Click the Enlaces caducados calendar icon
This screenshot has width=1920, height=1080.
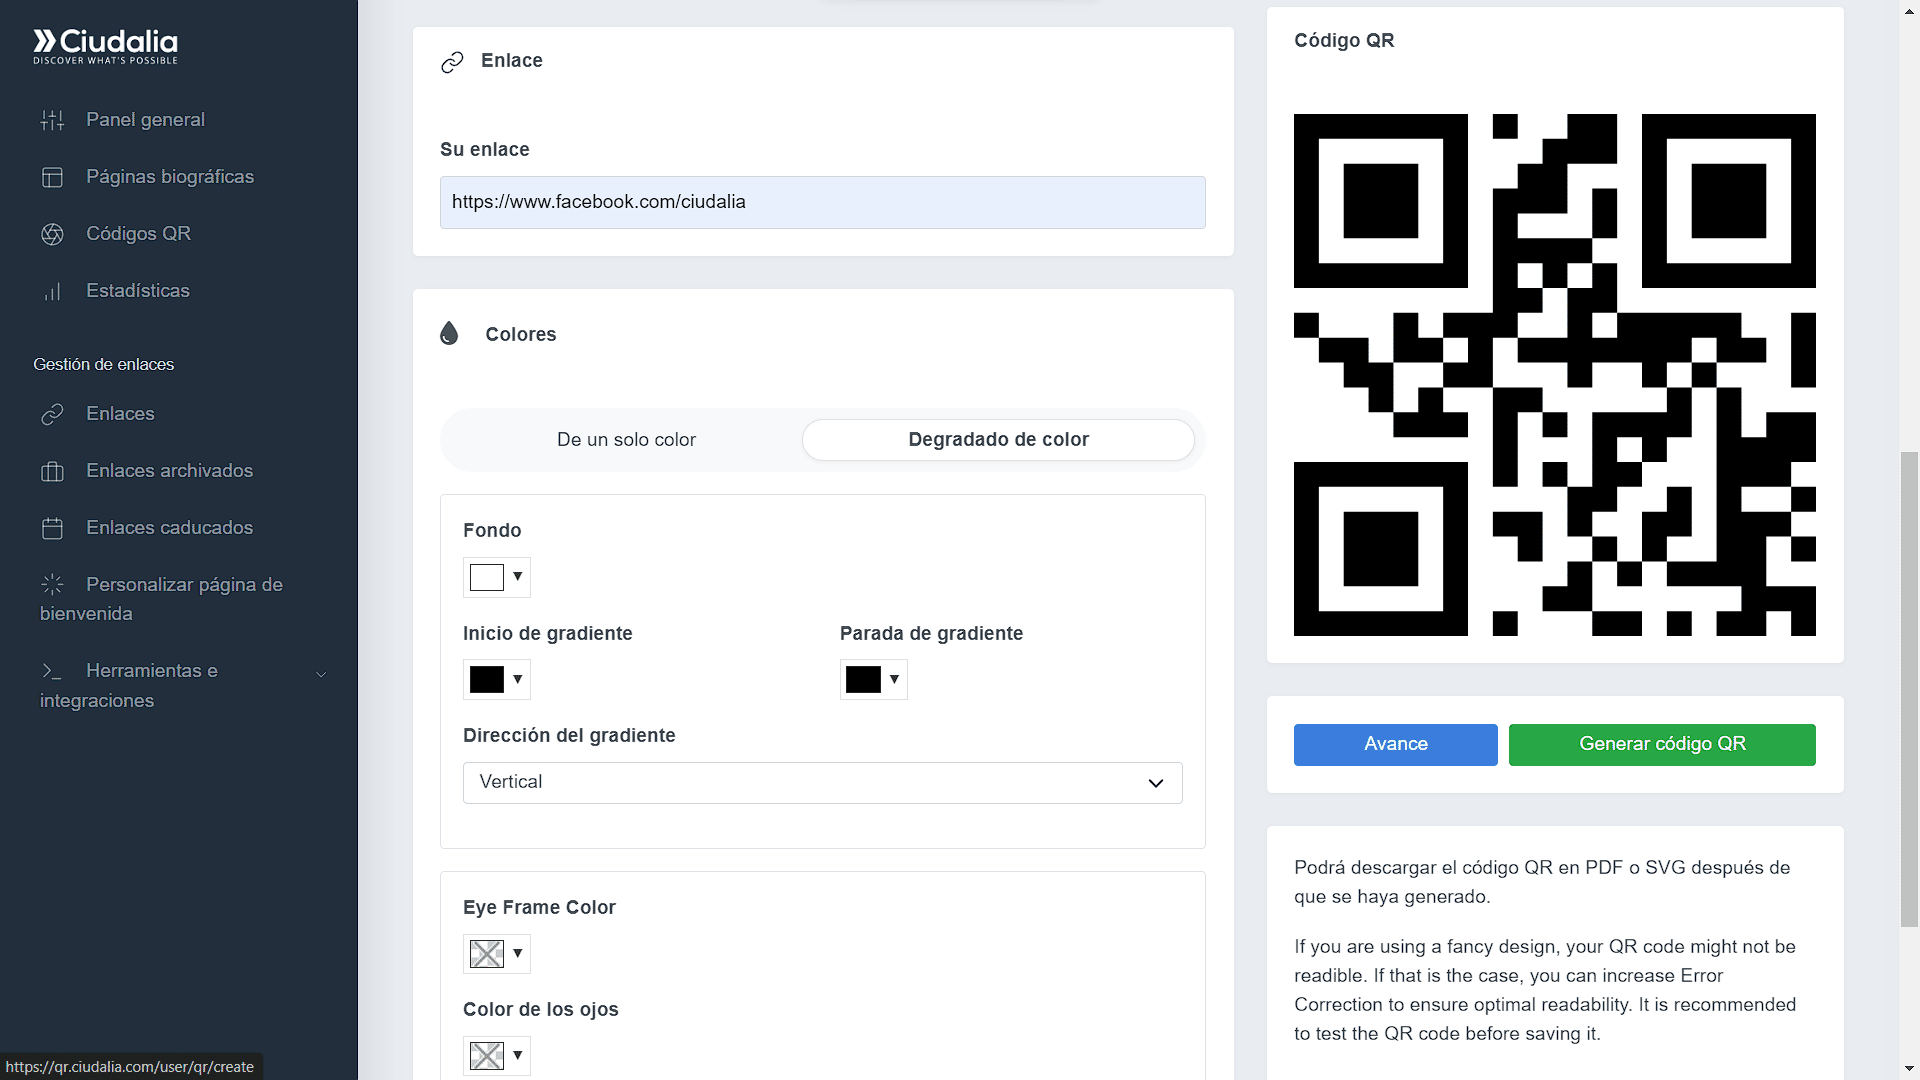point(52,529)
